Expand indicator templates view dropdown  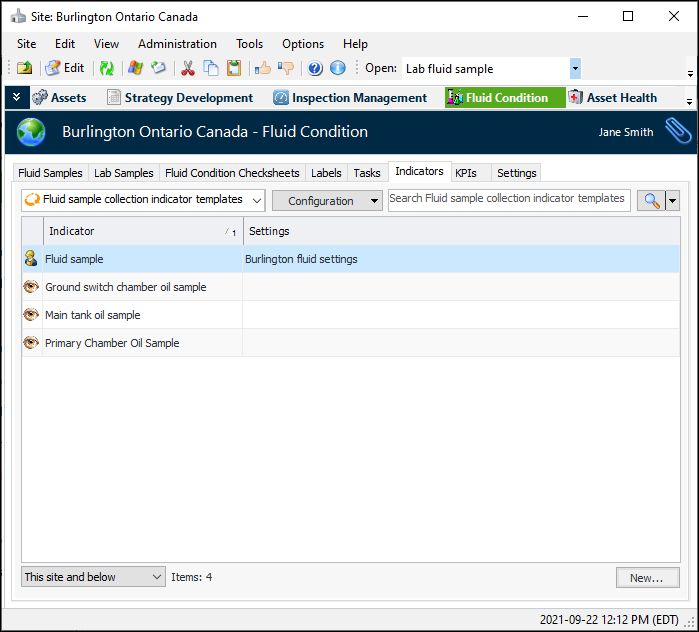[x=257, y=200]
